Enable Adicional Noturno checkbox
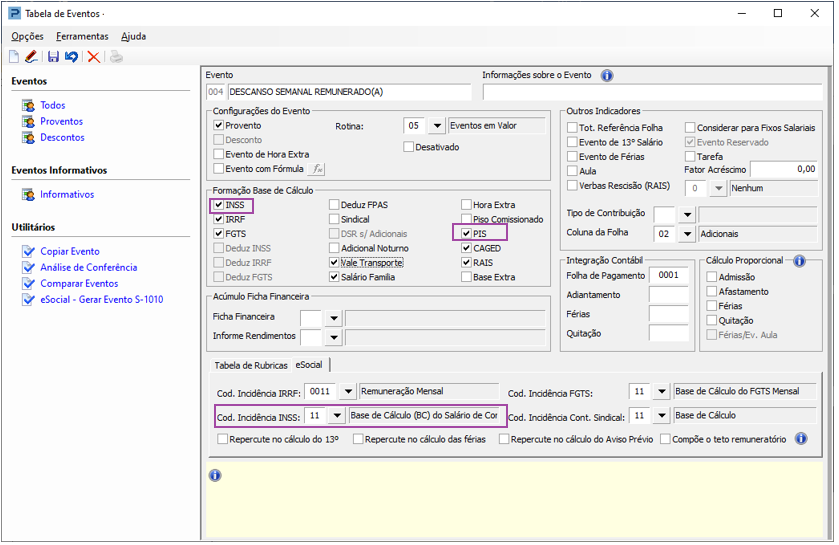Screen dimensions: 839x545 click(x=334, y=248)
